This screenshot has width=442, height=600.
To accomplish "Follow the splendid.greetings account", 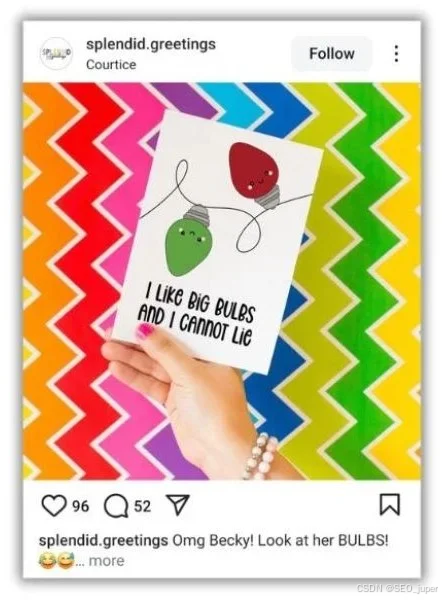I will coord(331,54).
